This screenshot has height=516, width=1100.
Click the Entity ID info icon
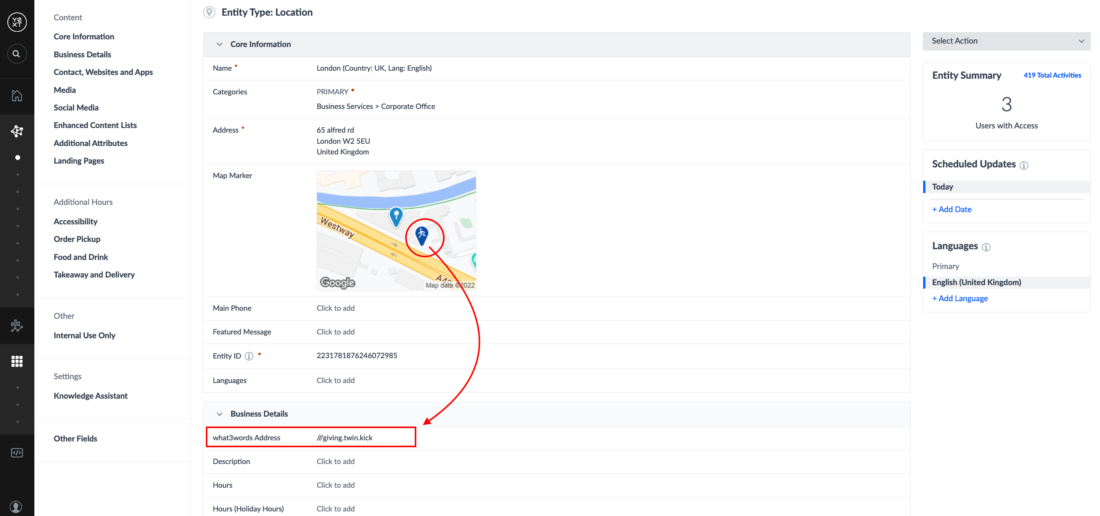[x=249, y=356]
